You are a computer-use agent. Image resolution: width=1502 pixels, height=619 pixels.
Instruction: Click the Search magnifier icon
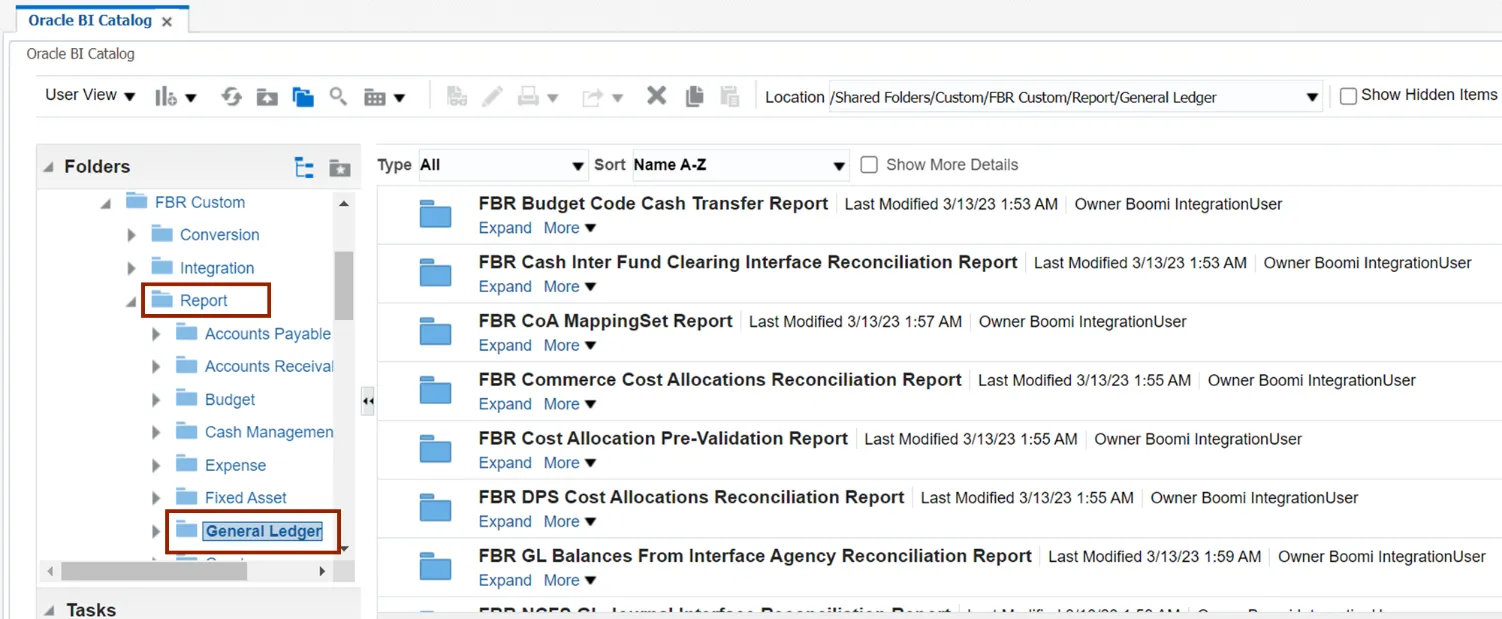coord(338,96)
